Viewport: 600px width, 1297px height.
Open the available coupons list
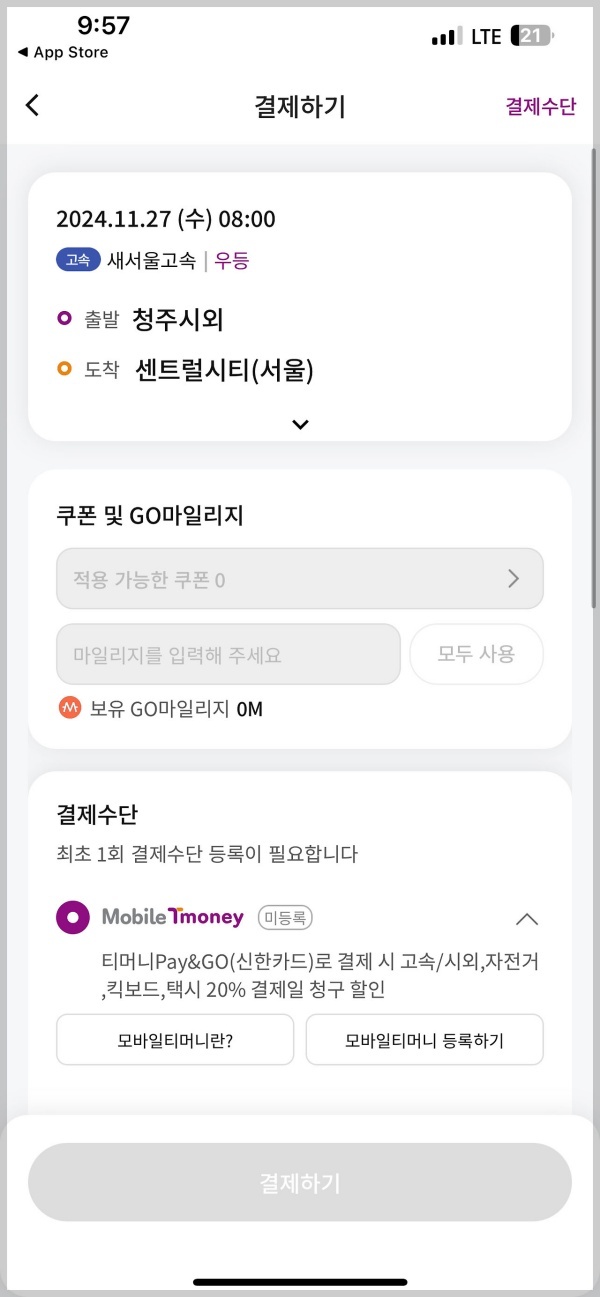click(300, 578)
